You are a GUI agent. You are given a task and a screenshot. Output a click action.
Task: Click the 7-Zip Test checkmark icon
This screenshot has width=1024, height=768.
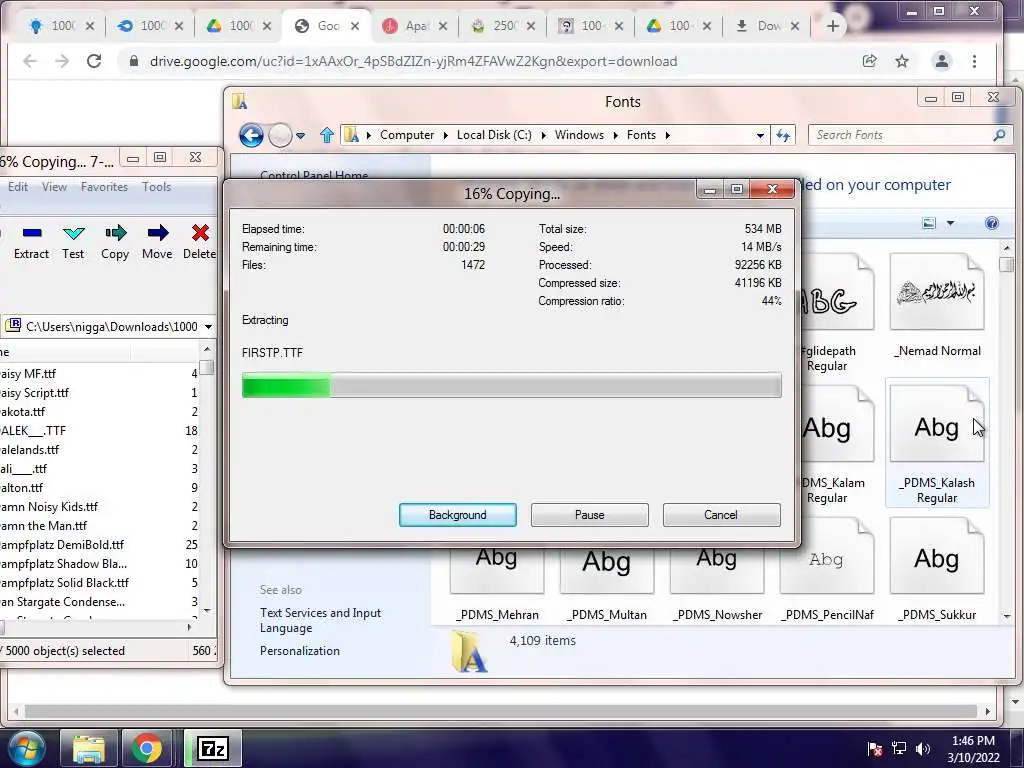[73, 233]
